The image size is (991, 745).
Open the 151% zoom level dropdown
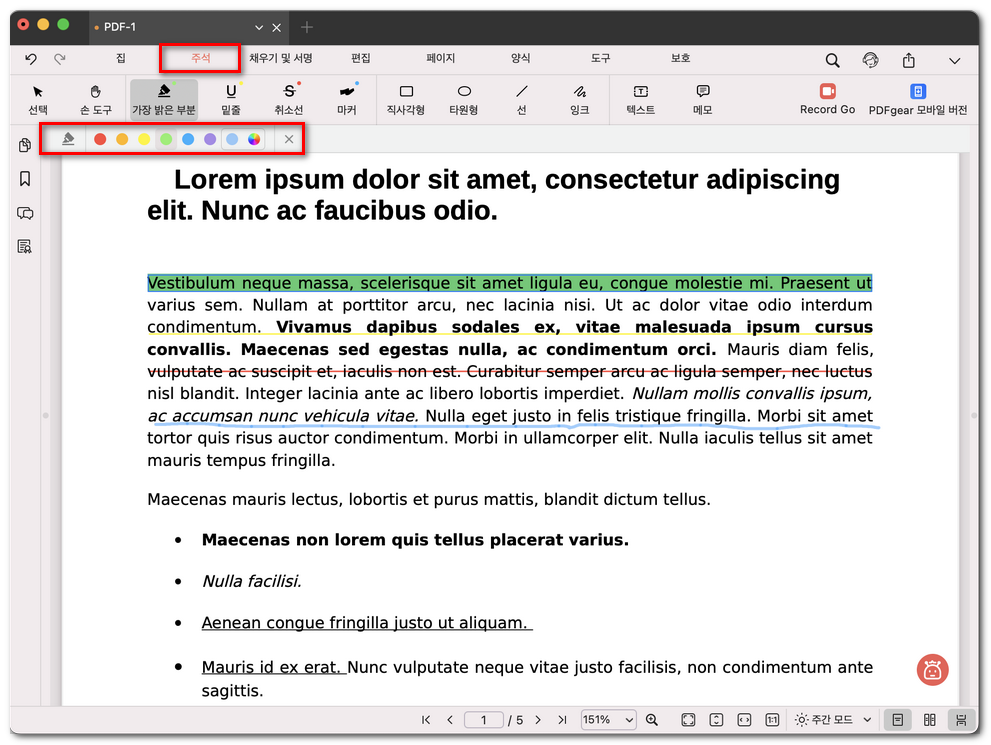608,720
